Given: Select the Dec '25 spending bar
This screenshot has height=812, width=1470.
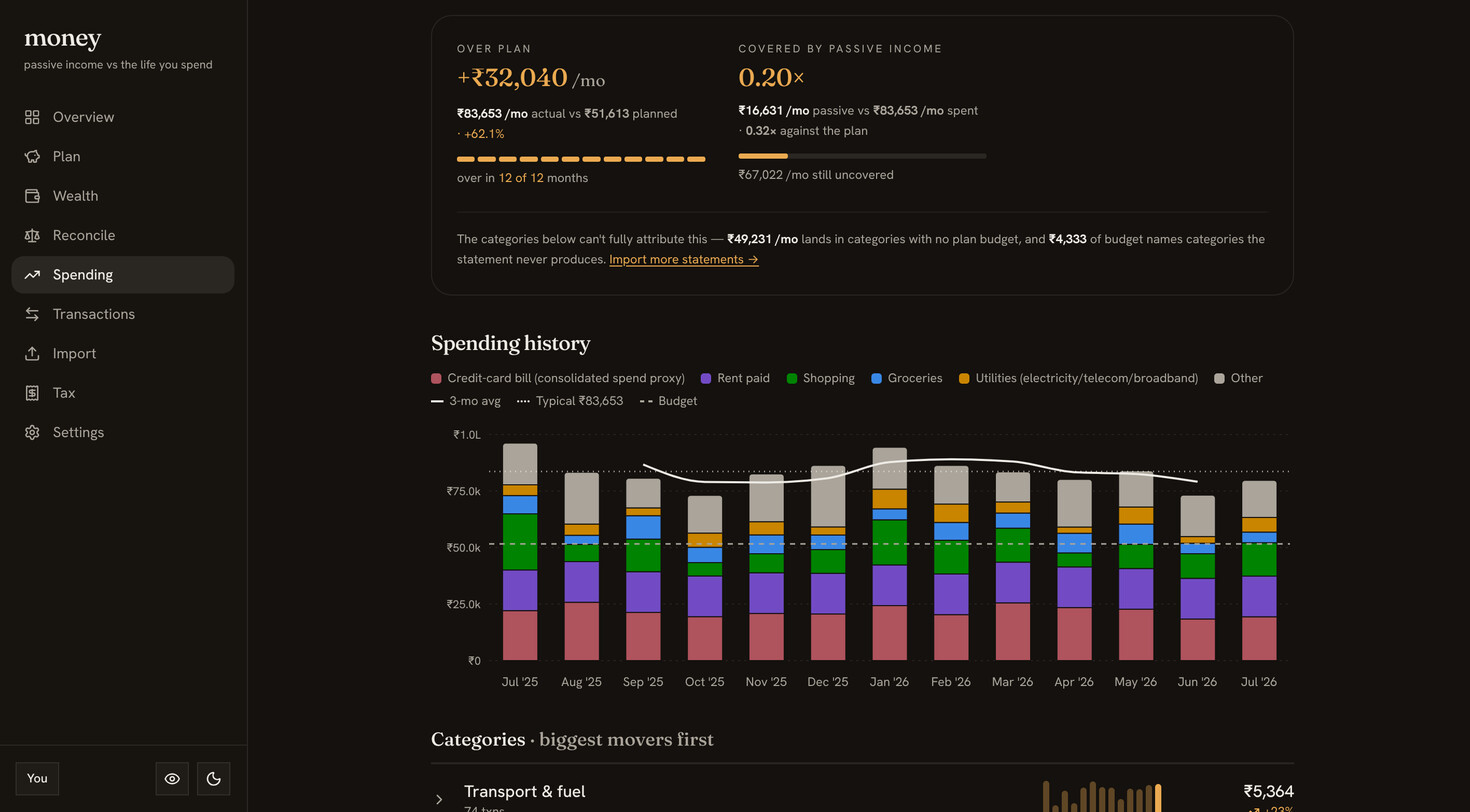Looking at the screenshot, I should click(x=828, y=563).
